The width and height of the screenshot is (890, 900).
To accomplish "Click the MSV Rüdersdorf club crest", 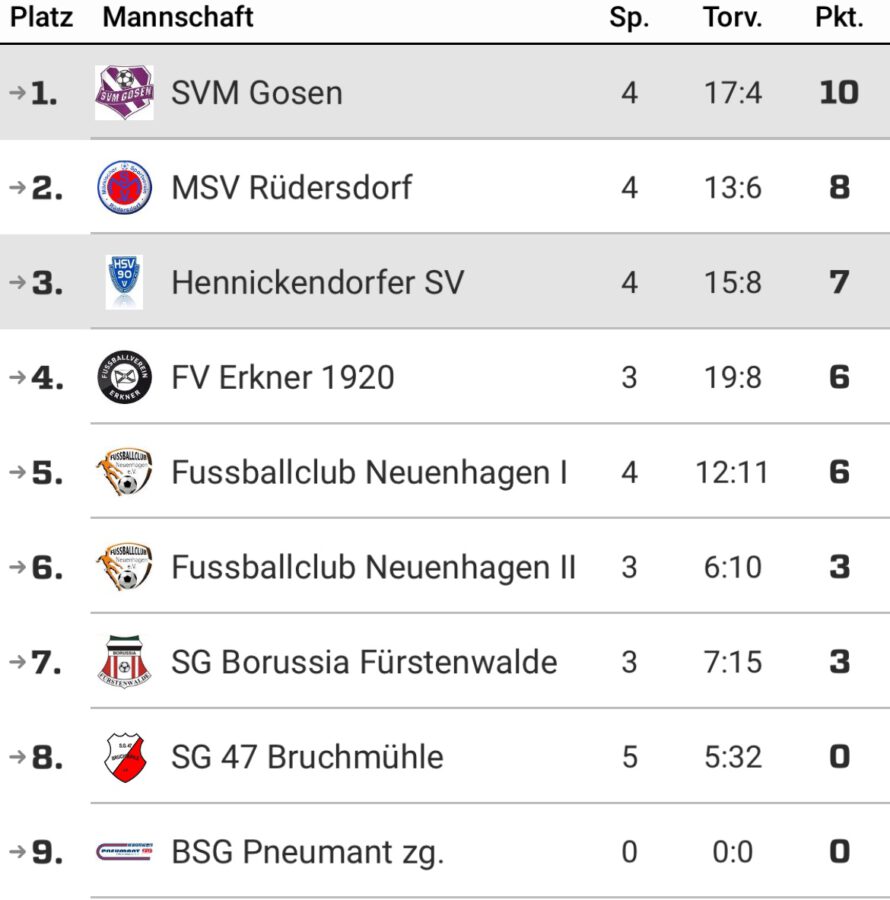I will 124,187.
